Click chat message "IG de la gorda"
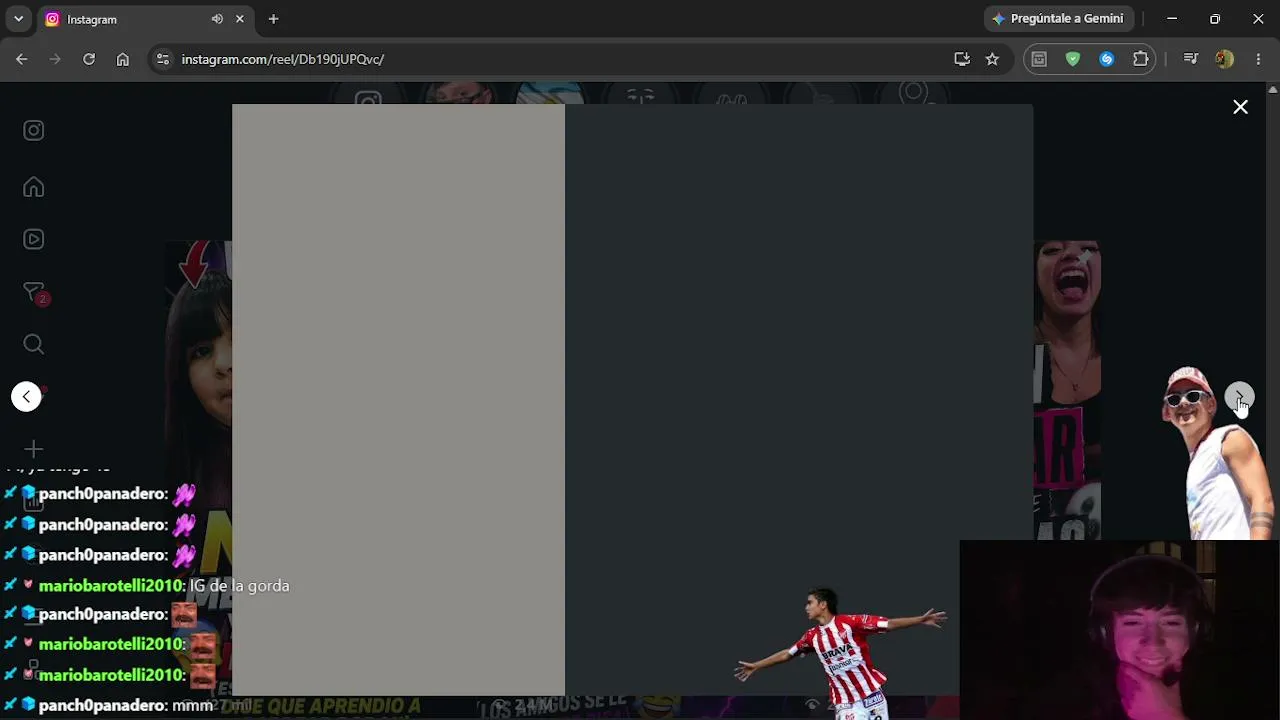This screenshot has width=1280, height=720. (239, 586)
